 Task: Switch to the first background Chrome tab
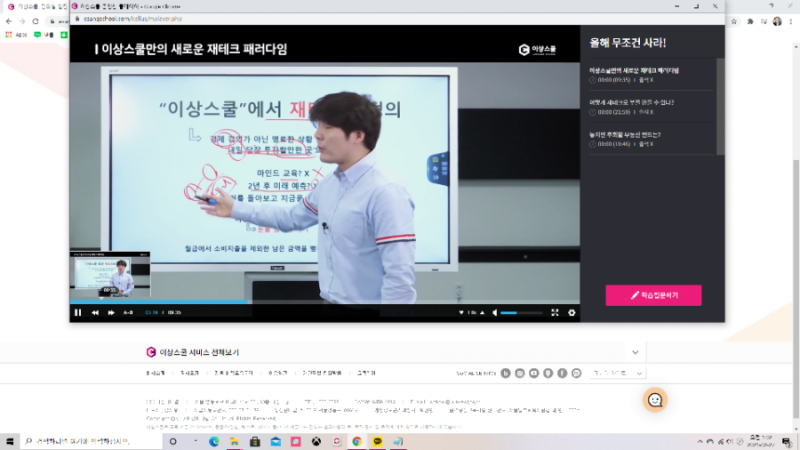click(x=36, y=7)
